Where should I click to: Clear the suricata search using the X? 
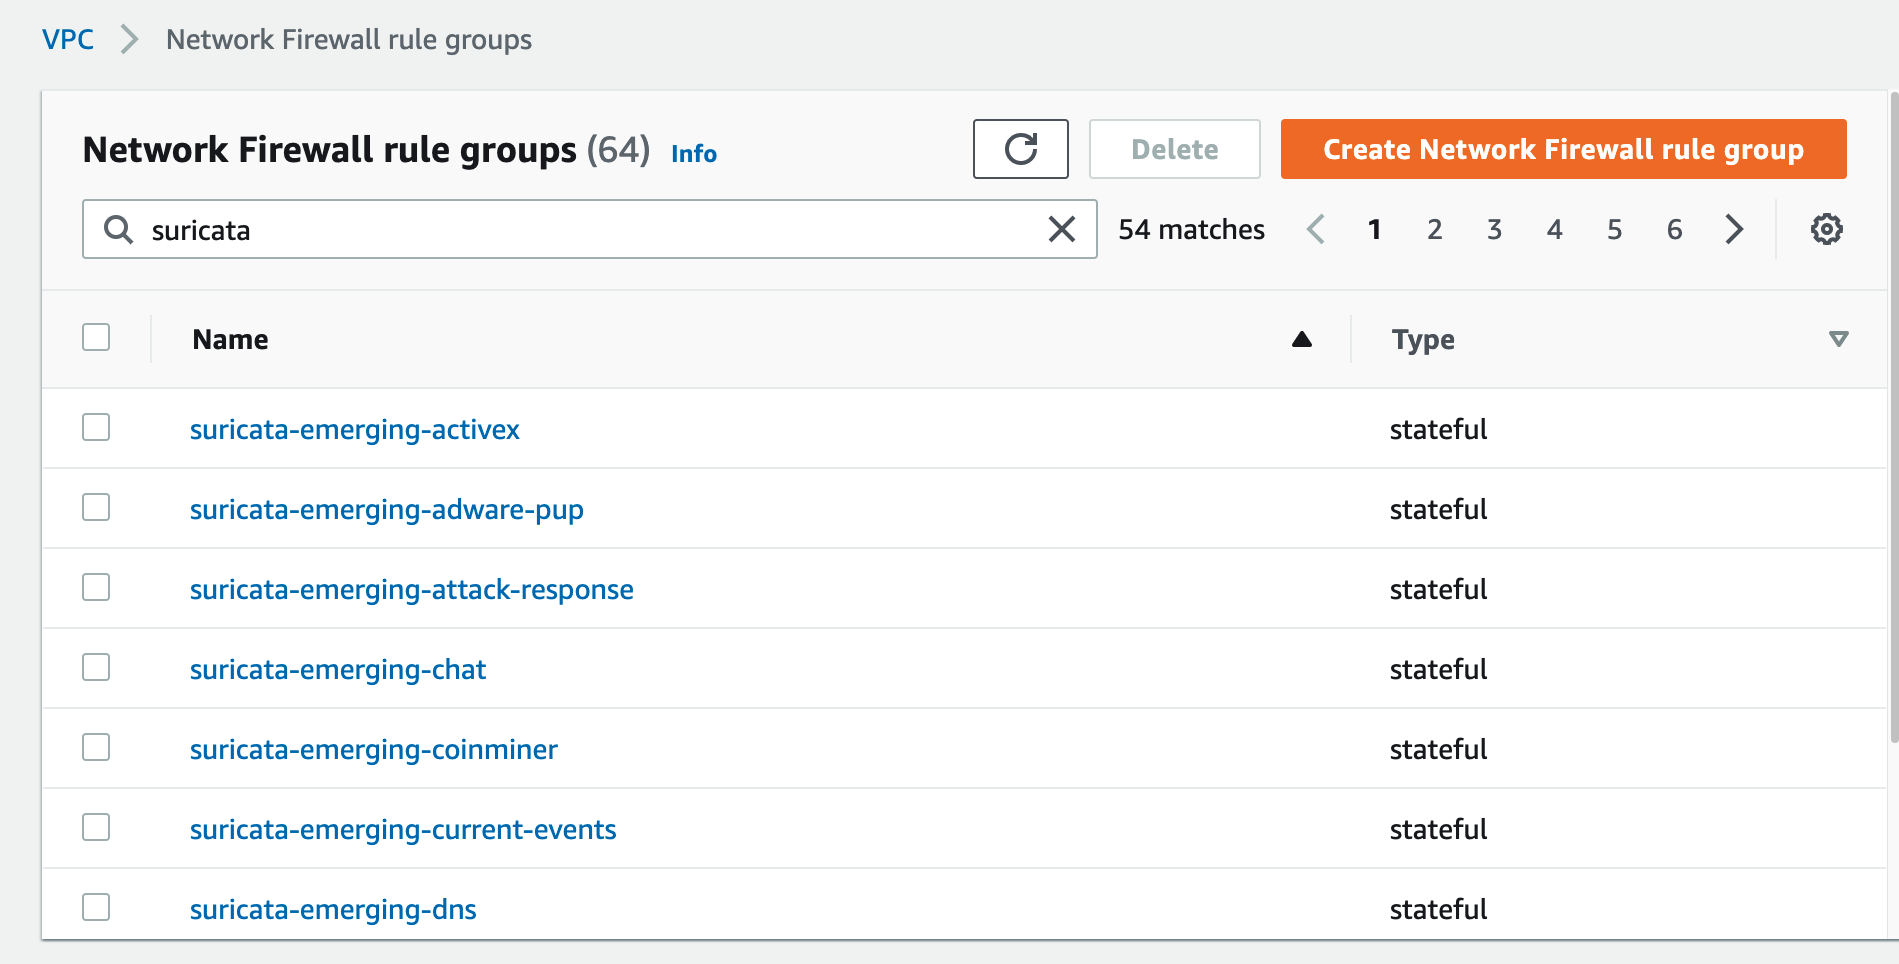1060,229
